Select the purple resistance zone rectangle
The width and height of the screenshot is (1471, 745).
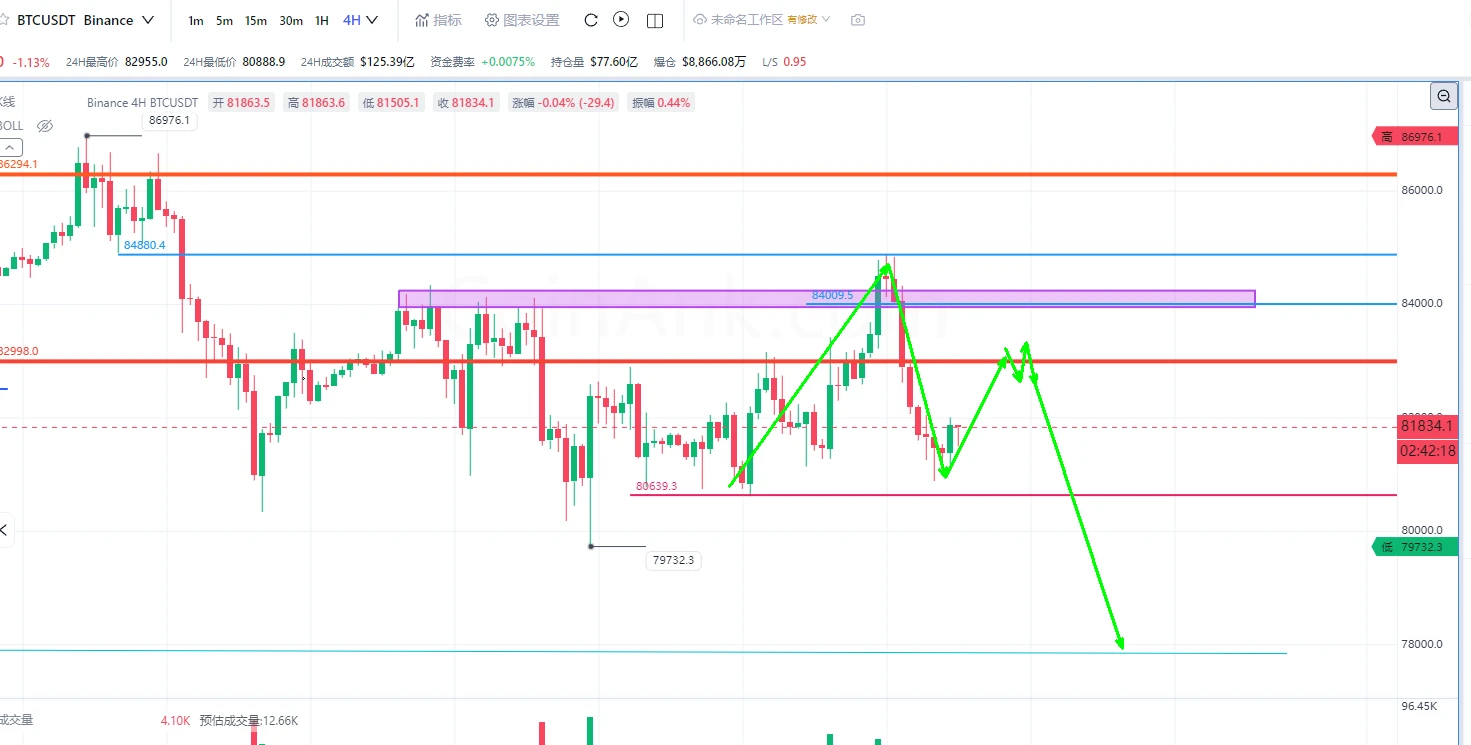[x=826, y=298]
